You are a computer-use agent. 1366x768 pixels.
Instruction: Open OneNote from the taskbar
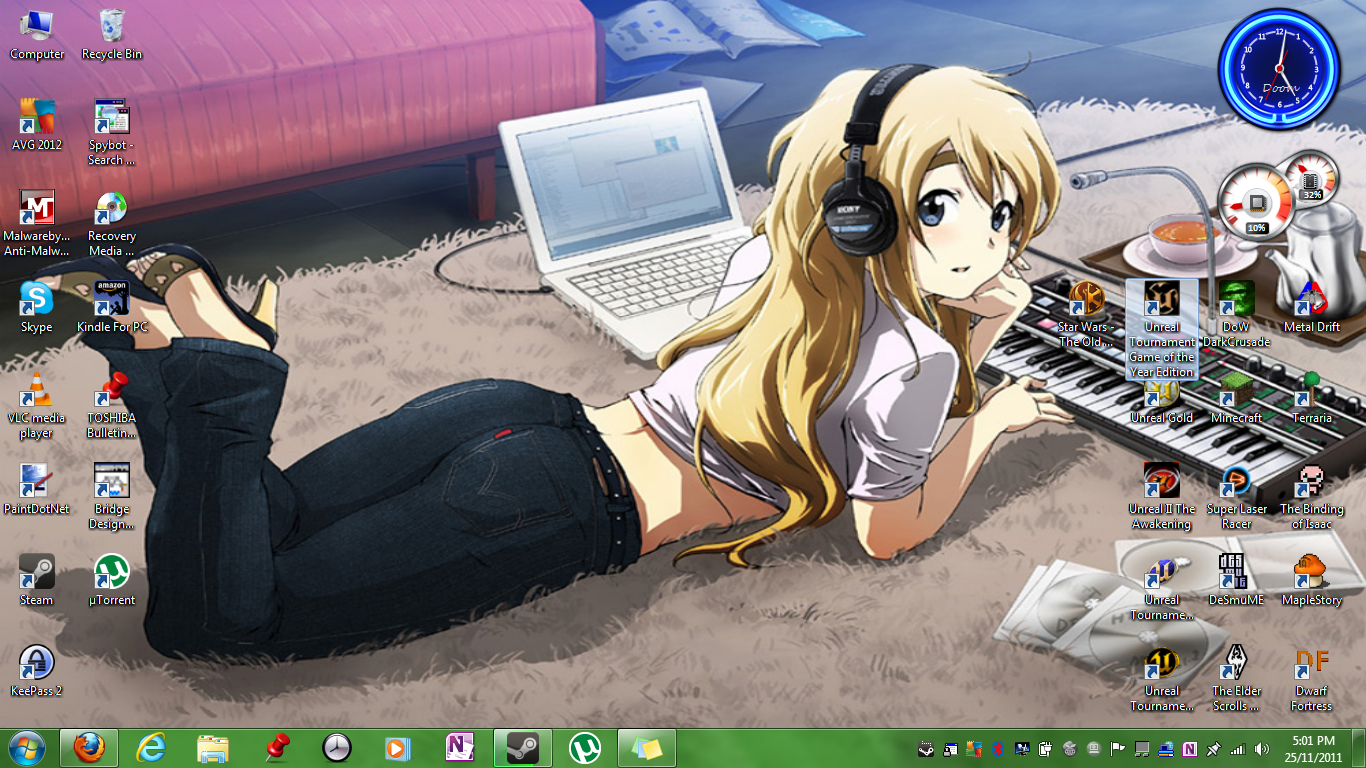click(460, 748)
